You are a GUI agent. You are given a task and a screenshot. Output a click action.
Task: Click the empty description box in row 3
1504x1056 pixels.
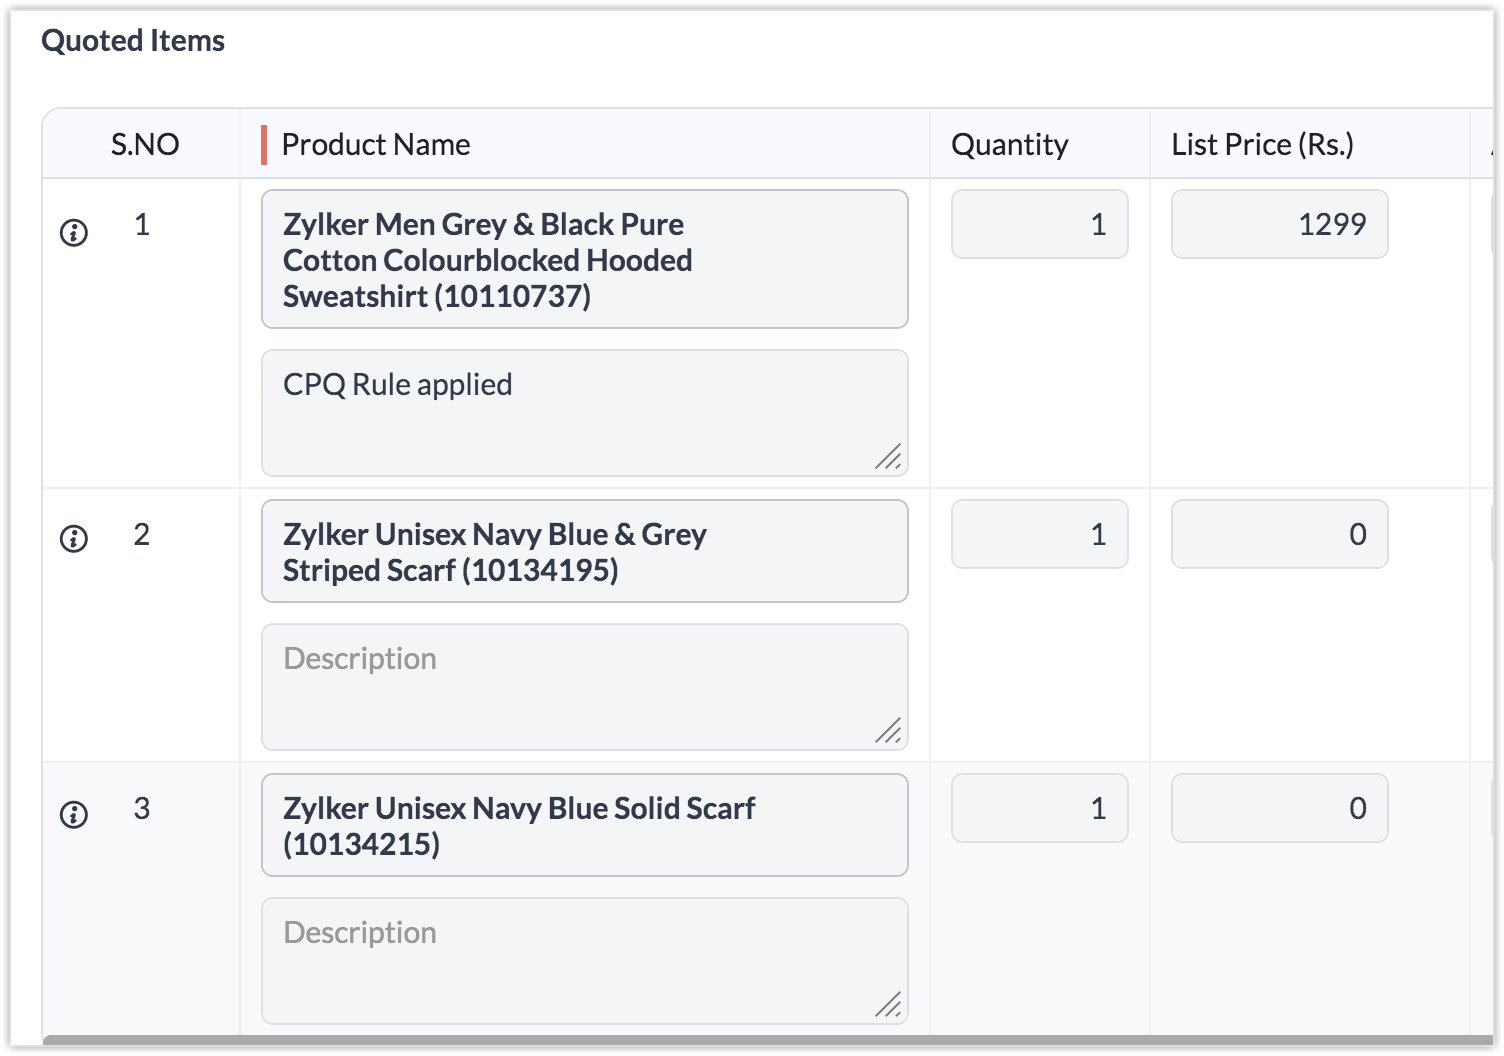584,961
